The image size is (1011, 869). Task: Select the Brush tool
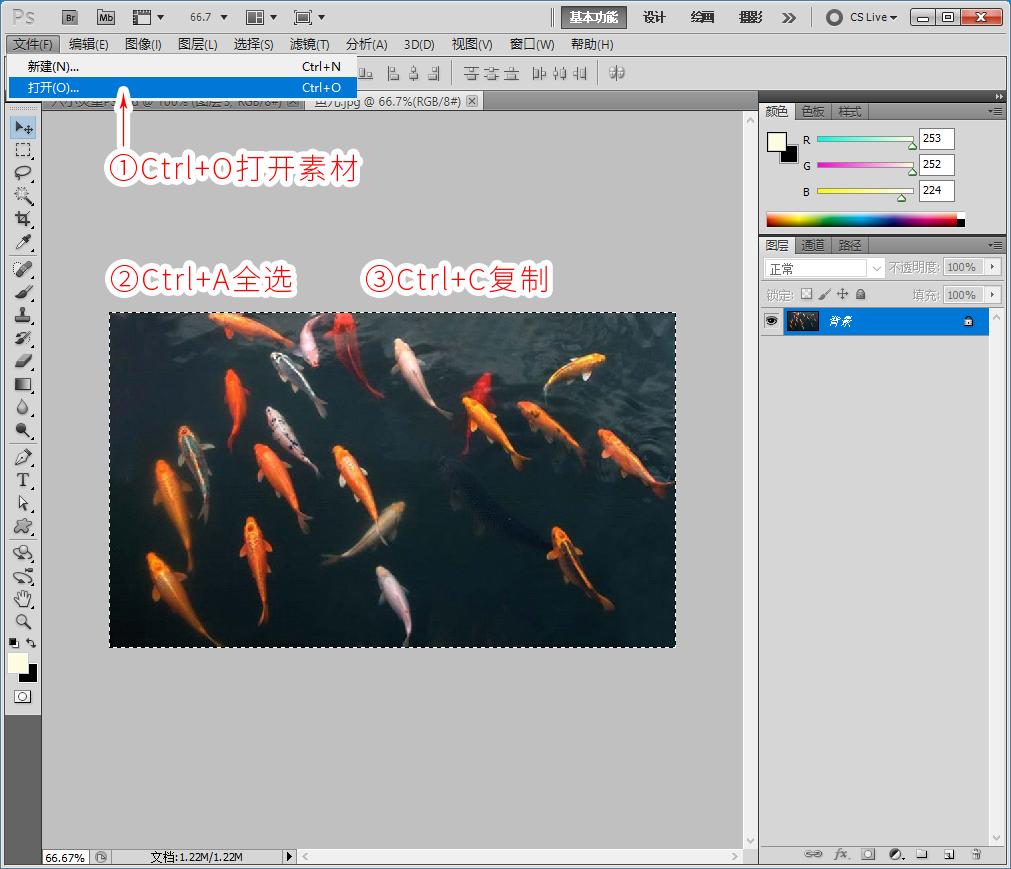tap(23, 292)
